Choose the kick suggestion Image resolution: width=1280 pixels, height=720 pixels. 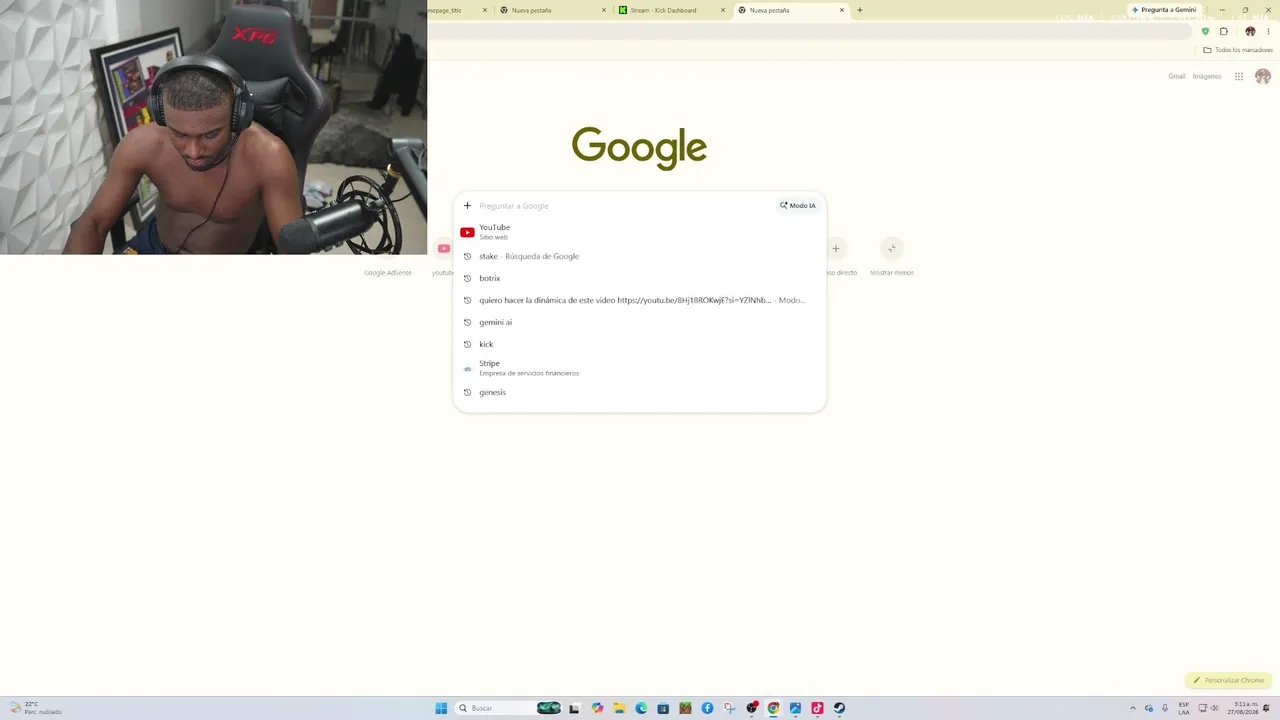tap(640, 344)
